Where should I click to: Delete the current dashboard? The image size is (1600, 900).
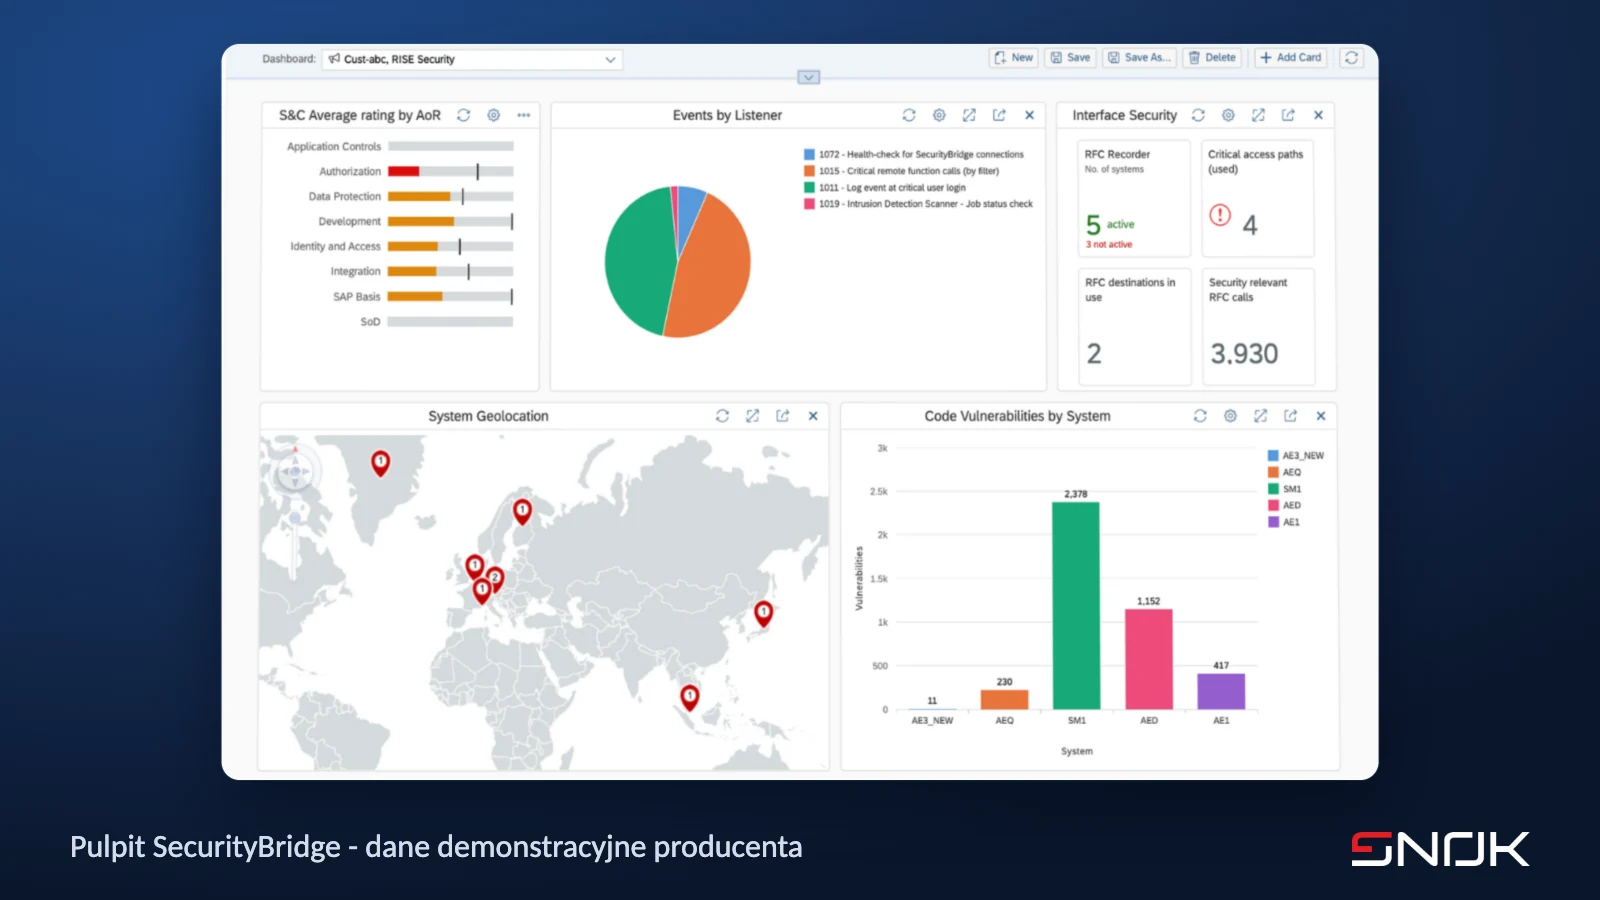click(x=1213, y=58)
